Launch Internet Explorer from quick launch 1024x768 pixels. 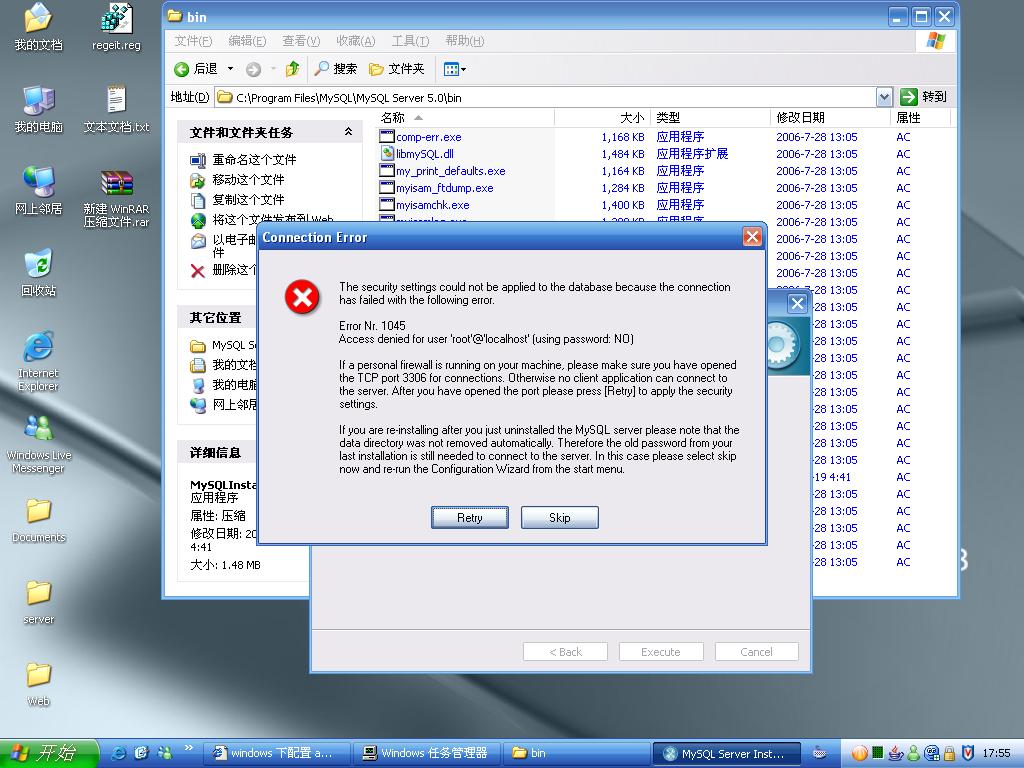119,753
